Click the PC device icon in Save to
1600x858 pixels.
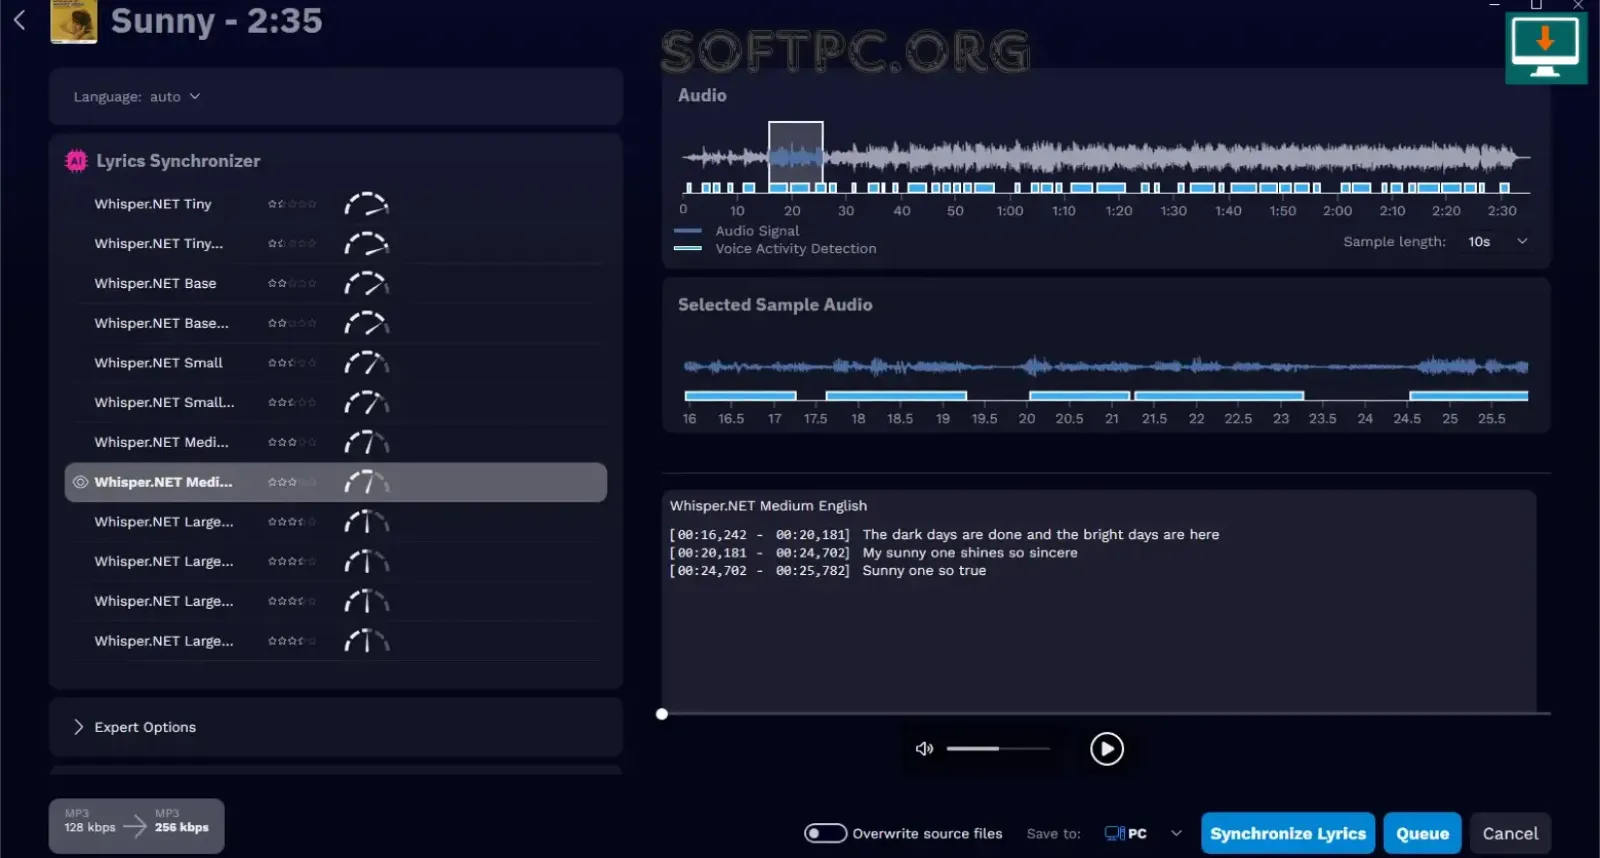point(1114,834)
